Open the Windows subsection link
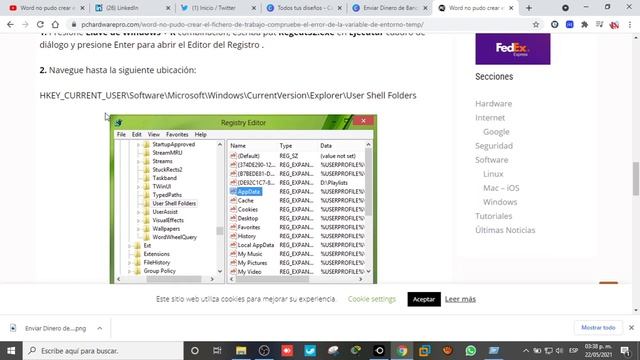The image size is (640, 360). tap(500, 202)
